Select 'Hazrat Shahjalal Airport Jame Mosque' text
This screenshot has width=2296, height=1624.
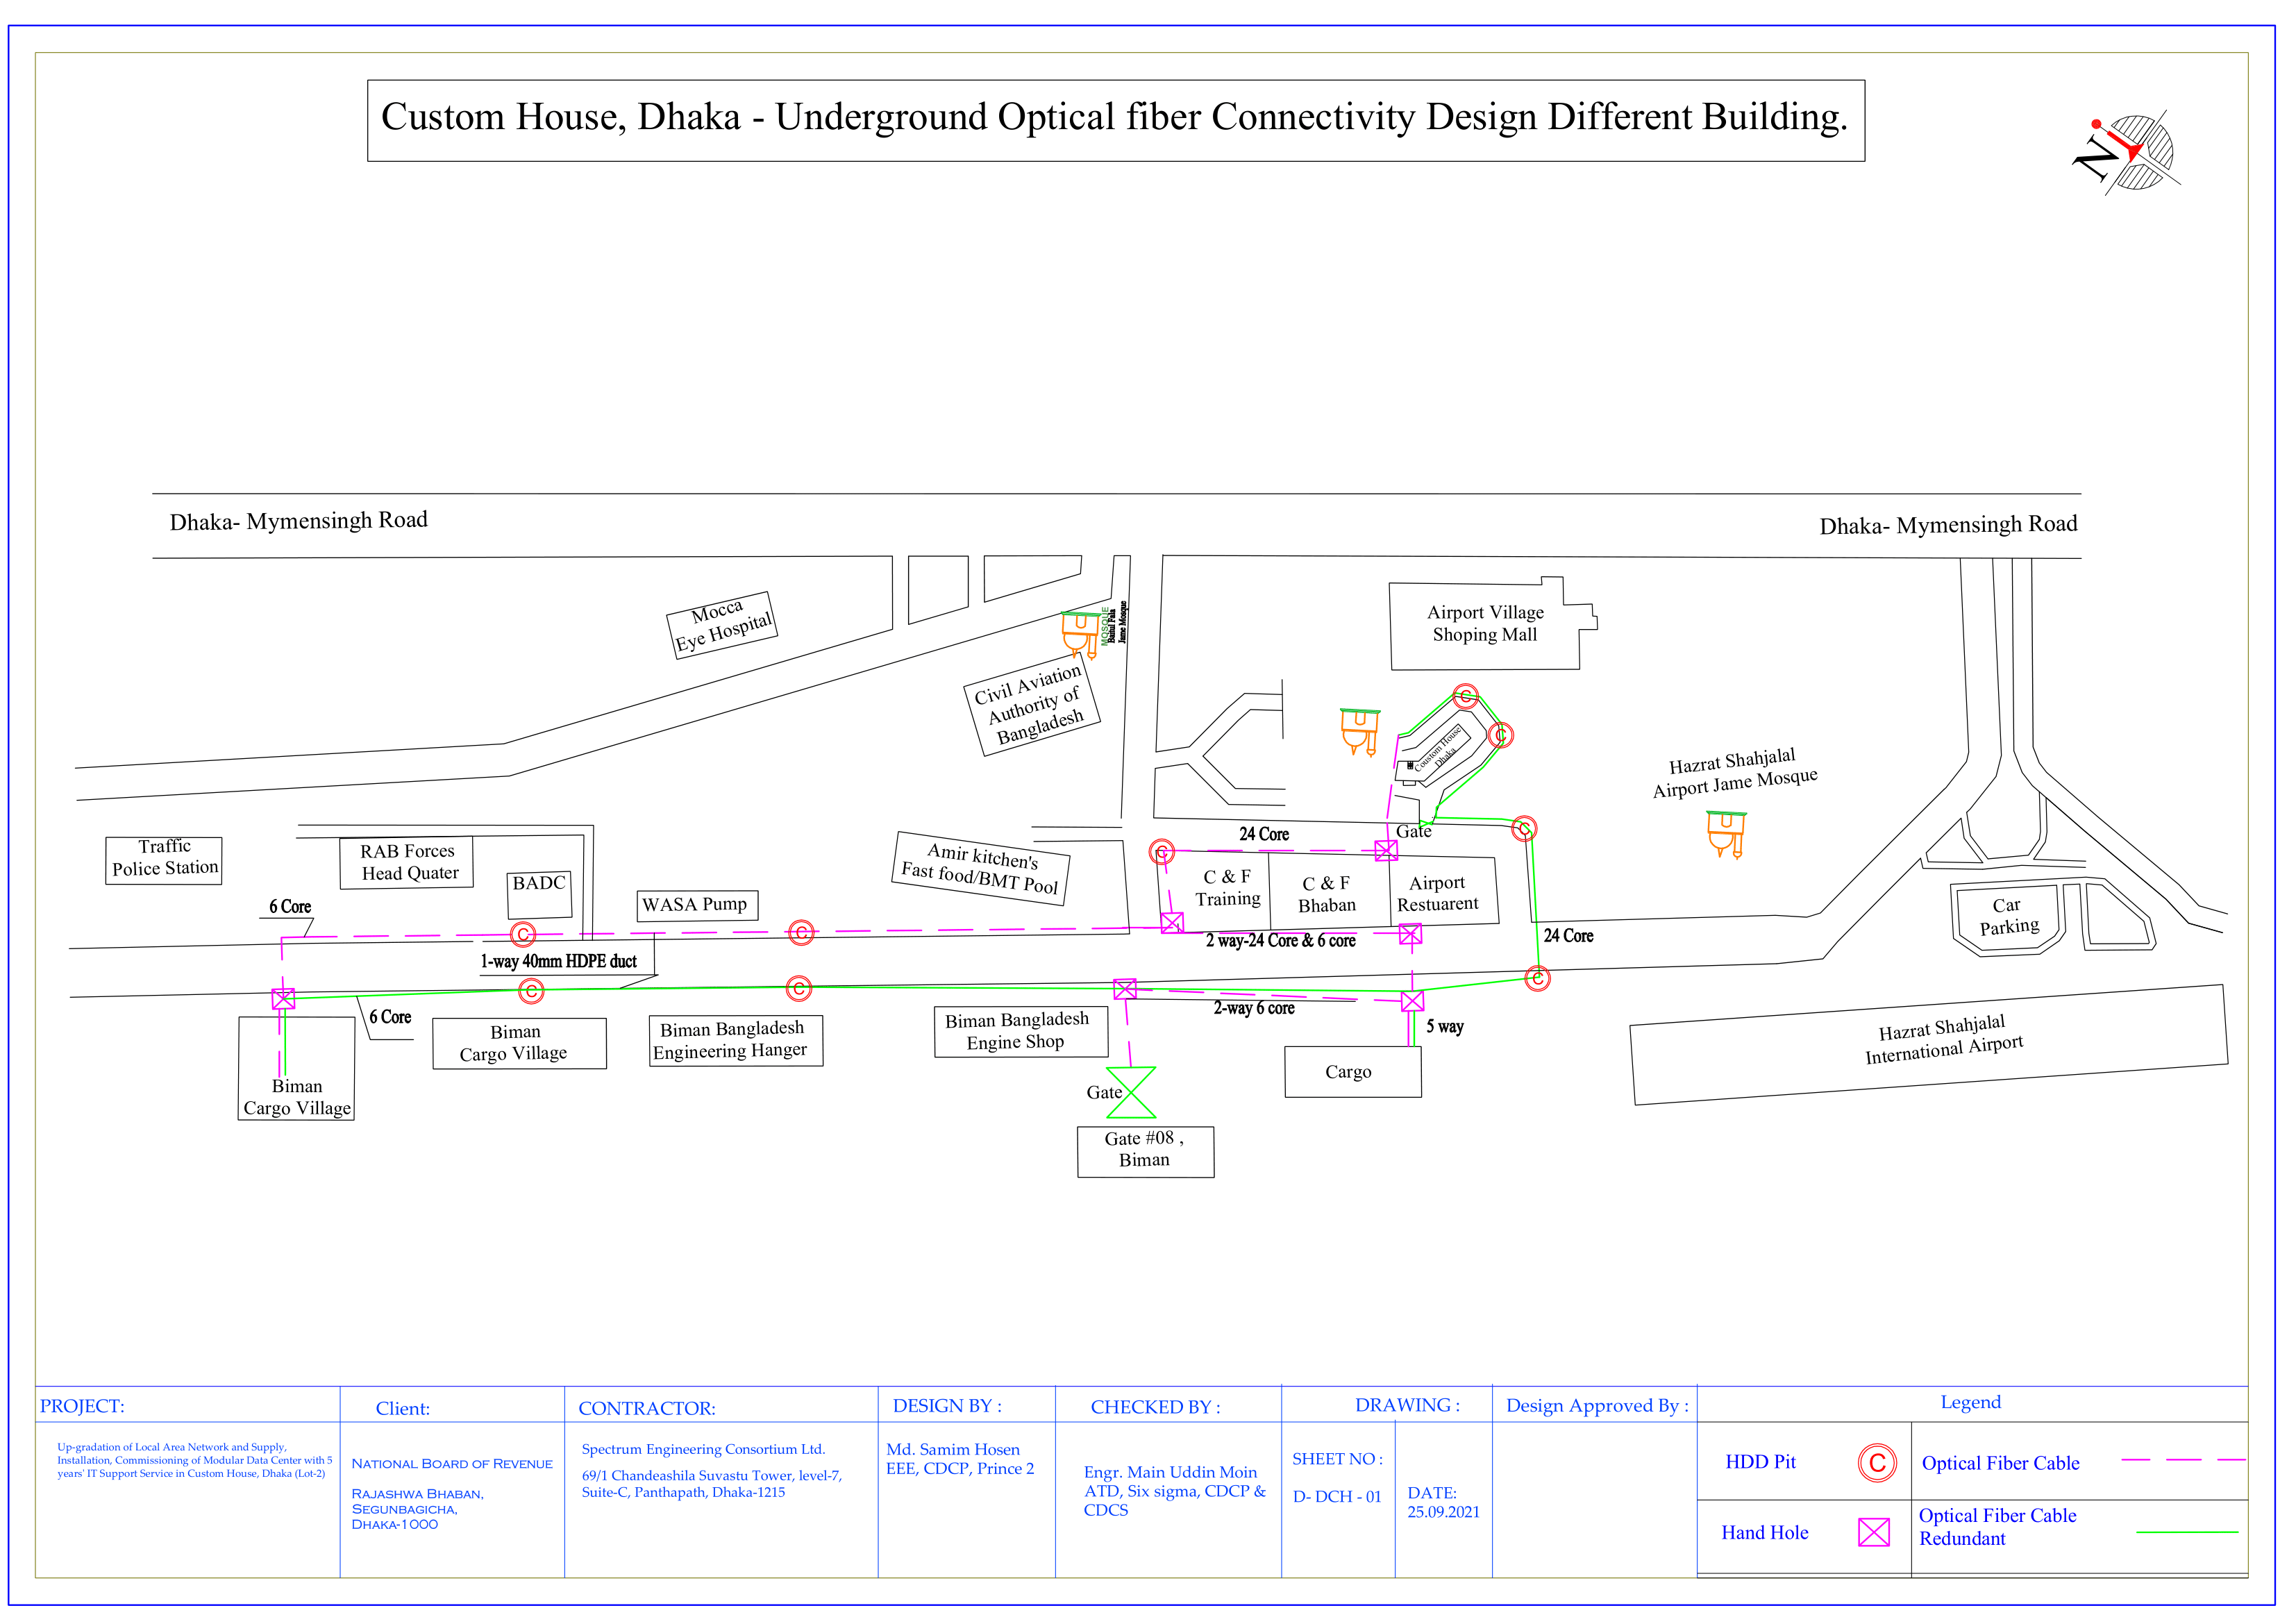(1734, 773)
